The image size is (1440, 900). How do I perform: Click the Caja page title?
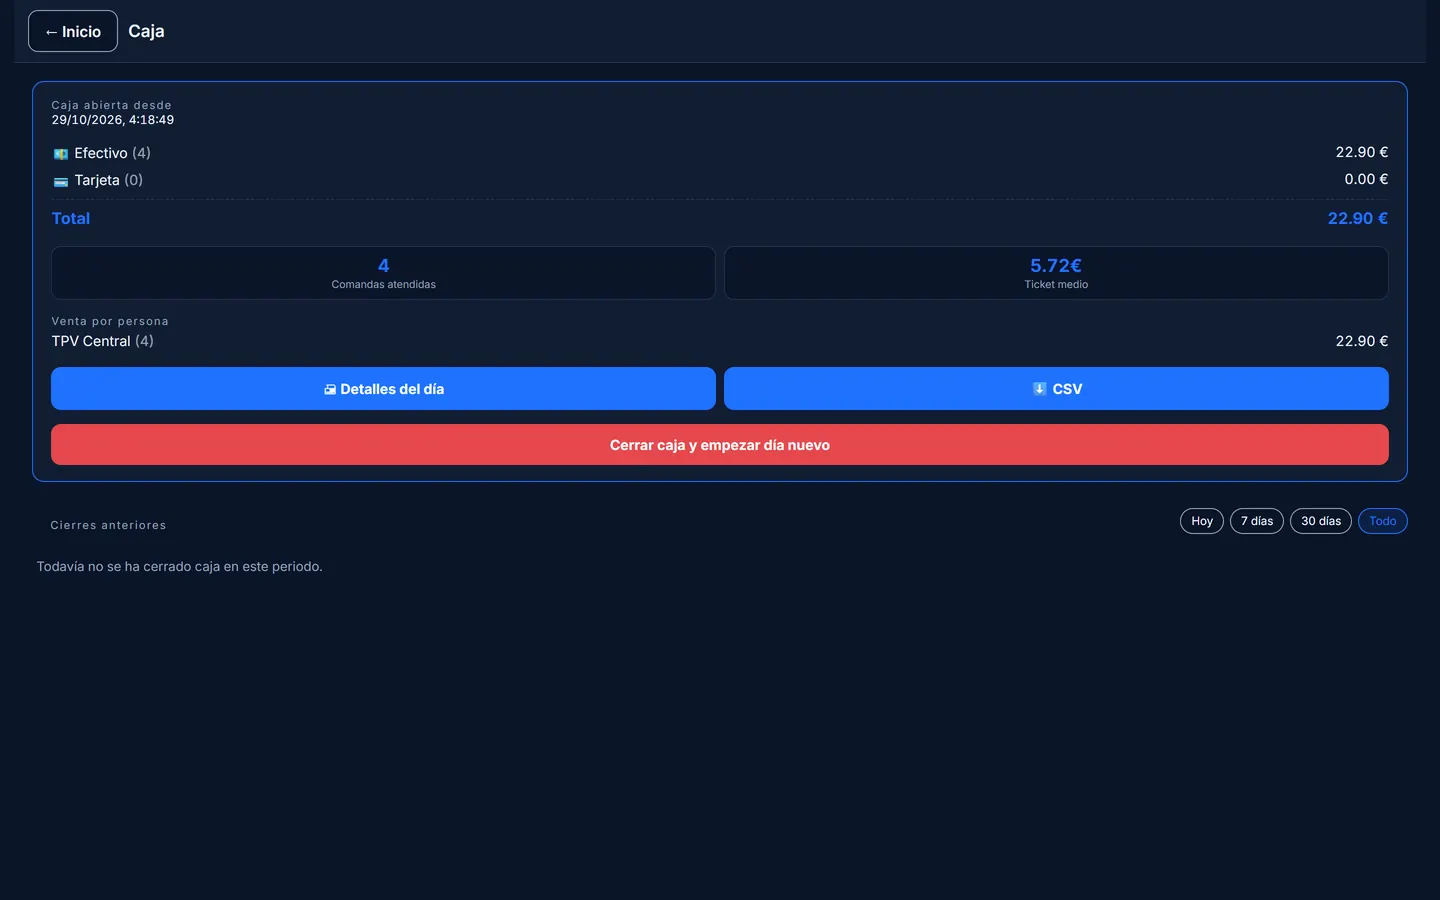coord(146,31)
